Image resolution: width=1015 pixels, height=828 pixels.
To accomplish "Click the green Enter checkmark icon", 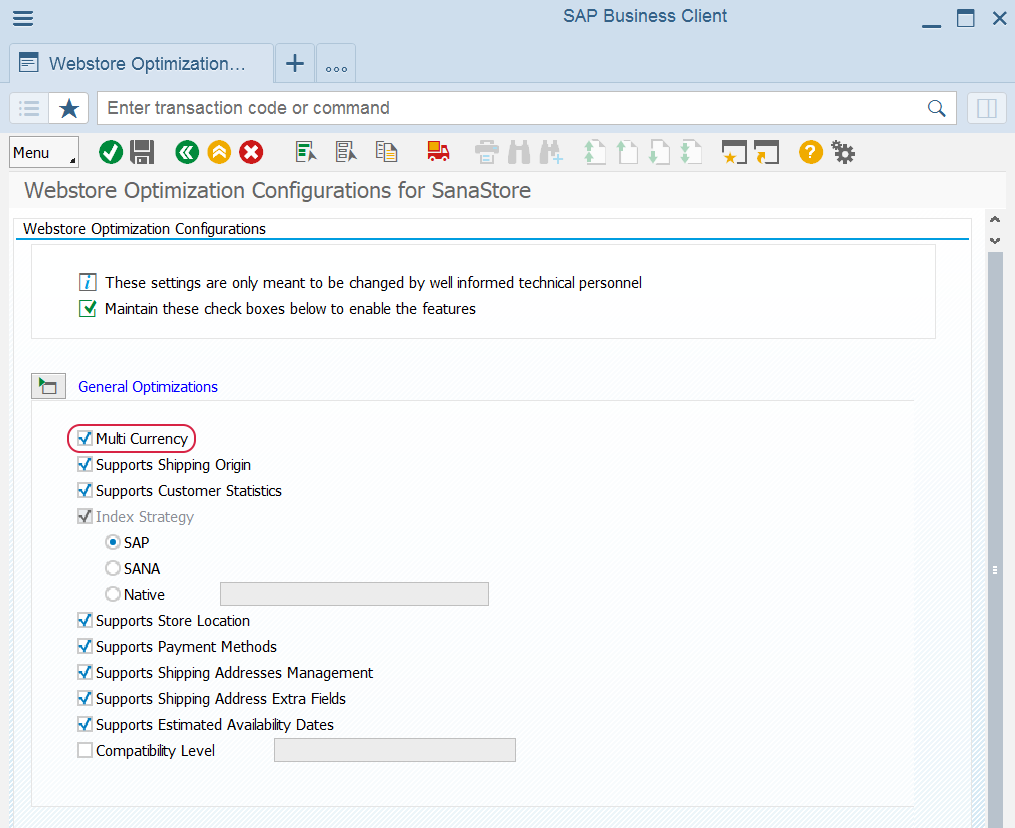I will pyautogui.click(x=111, y=153).
